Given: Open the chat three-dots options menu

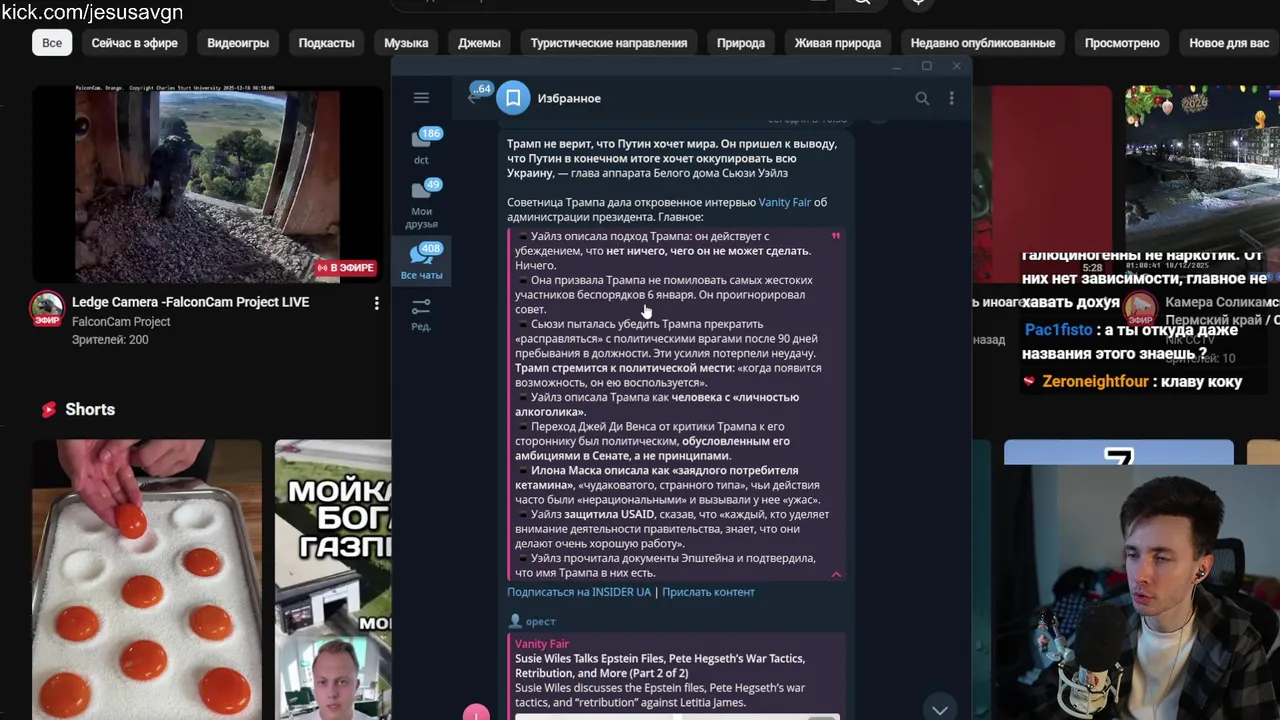Looking at the screenshot, I should click(951, 98).
